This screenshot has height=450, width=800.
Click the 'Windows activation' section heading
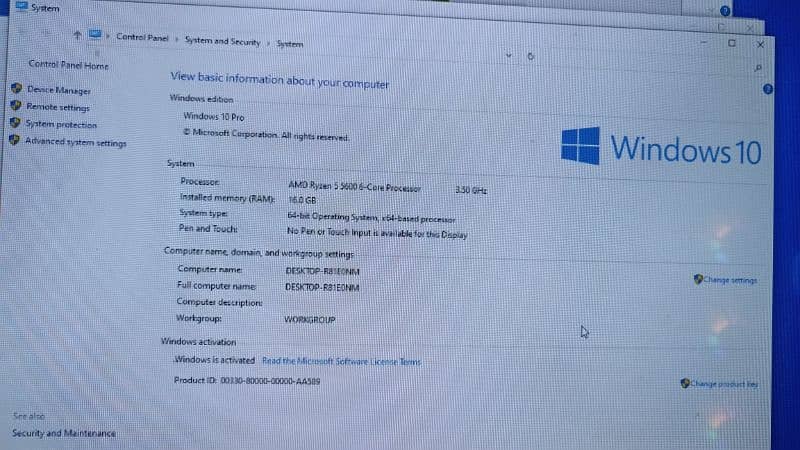(198, 342)
